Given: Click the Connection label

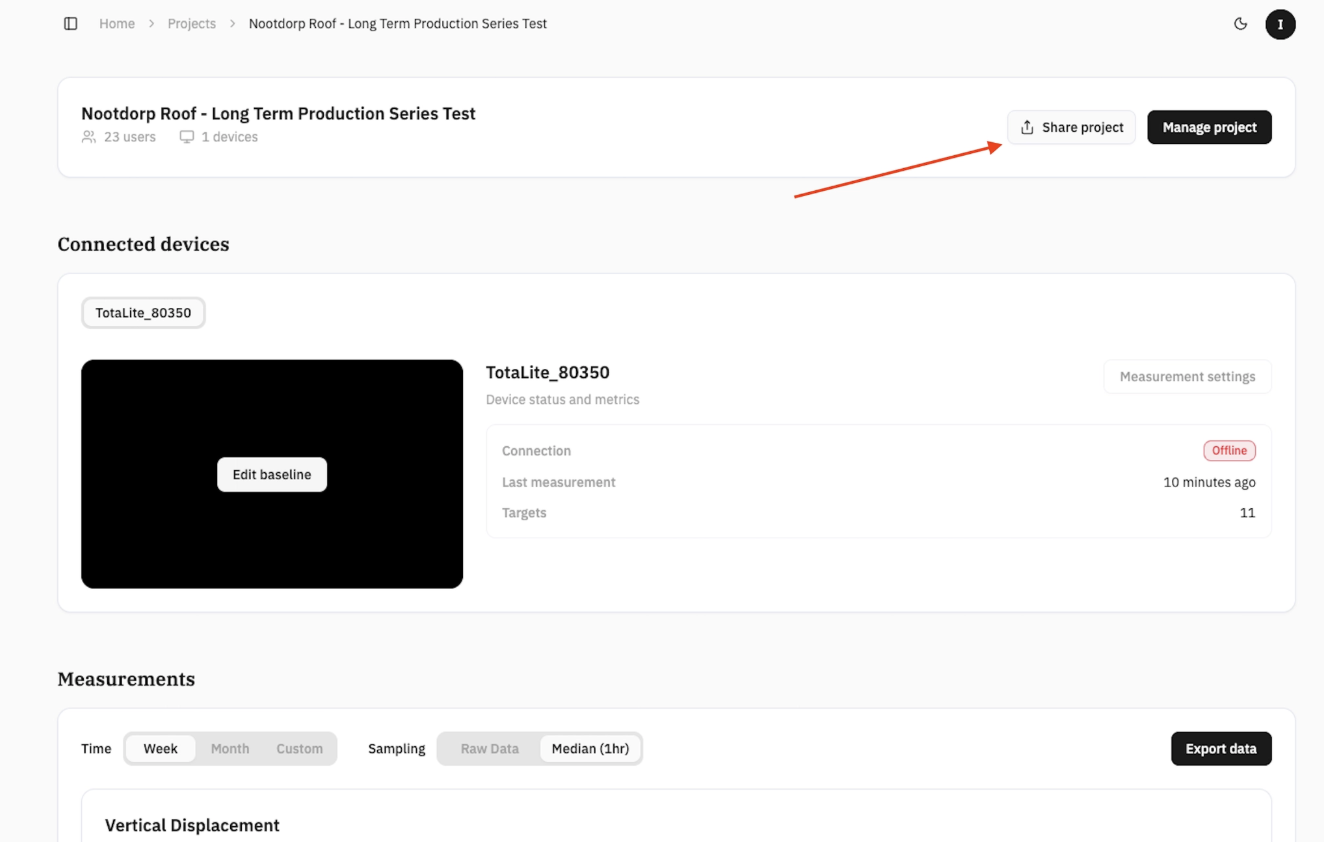Looking at the screenshot, I should coord(536,451).
